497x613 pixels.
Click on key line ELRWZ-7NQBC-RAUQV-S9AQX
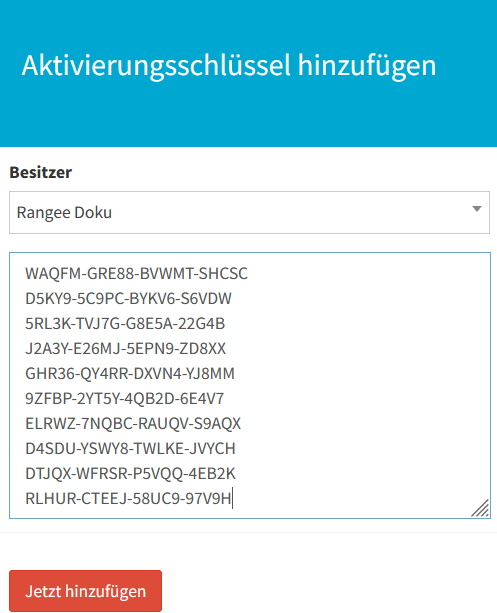[x=133, y=423]
